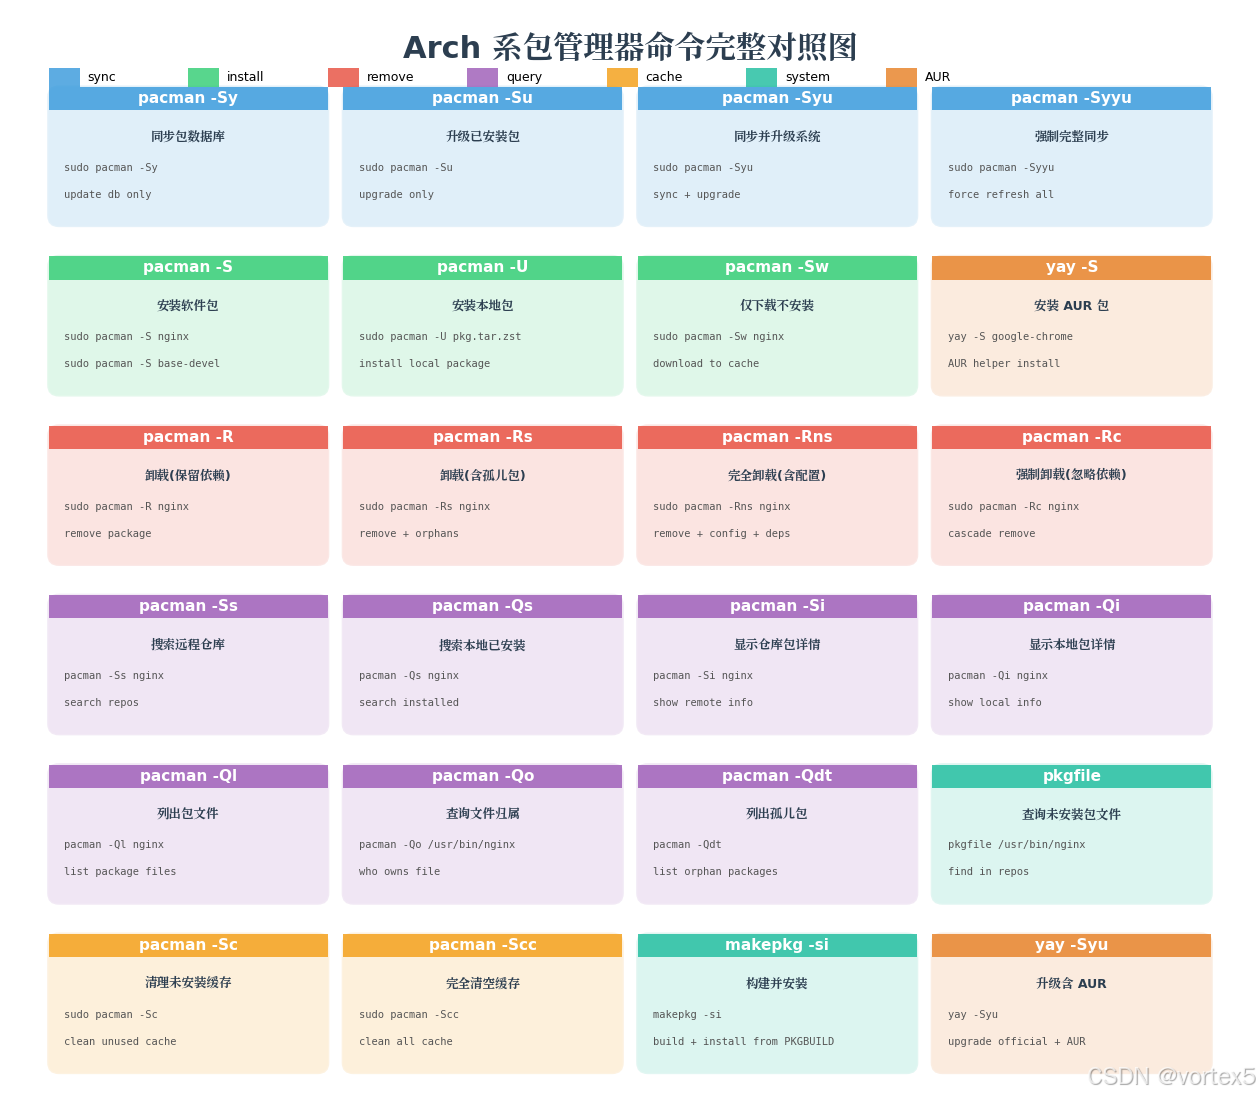Select the 'pacman -Rns' card header
1260x1098 pixels.
point(777,437)
